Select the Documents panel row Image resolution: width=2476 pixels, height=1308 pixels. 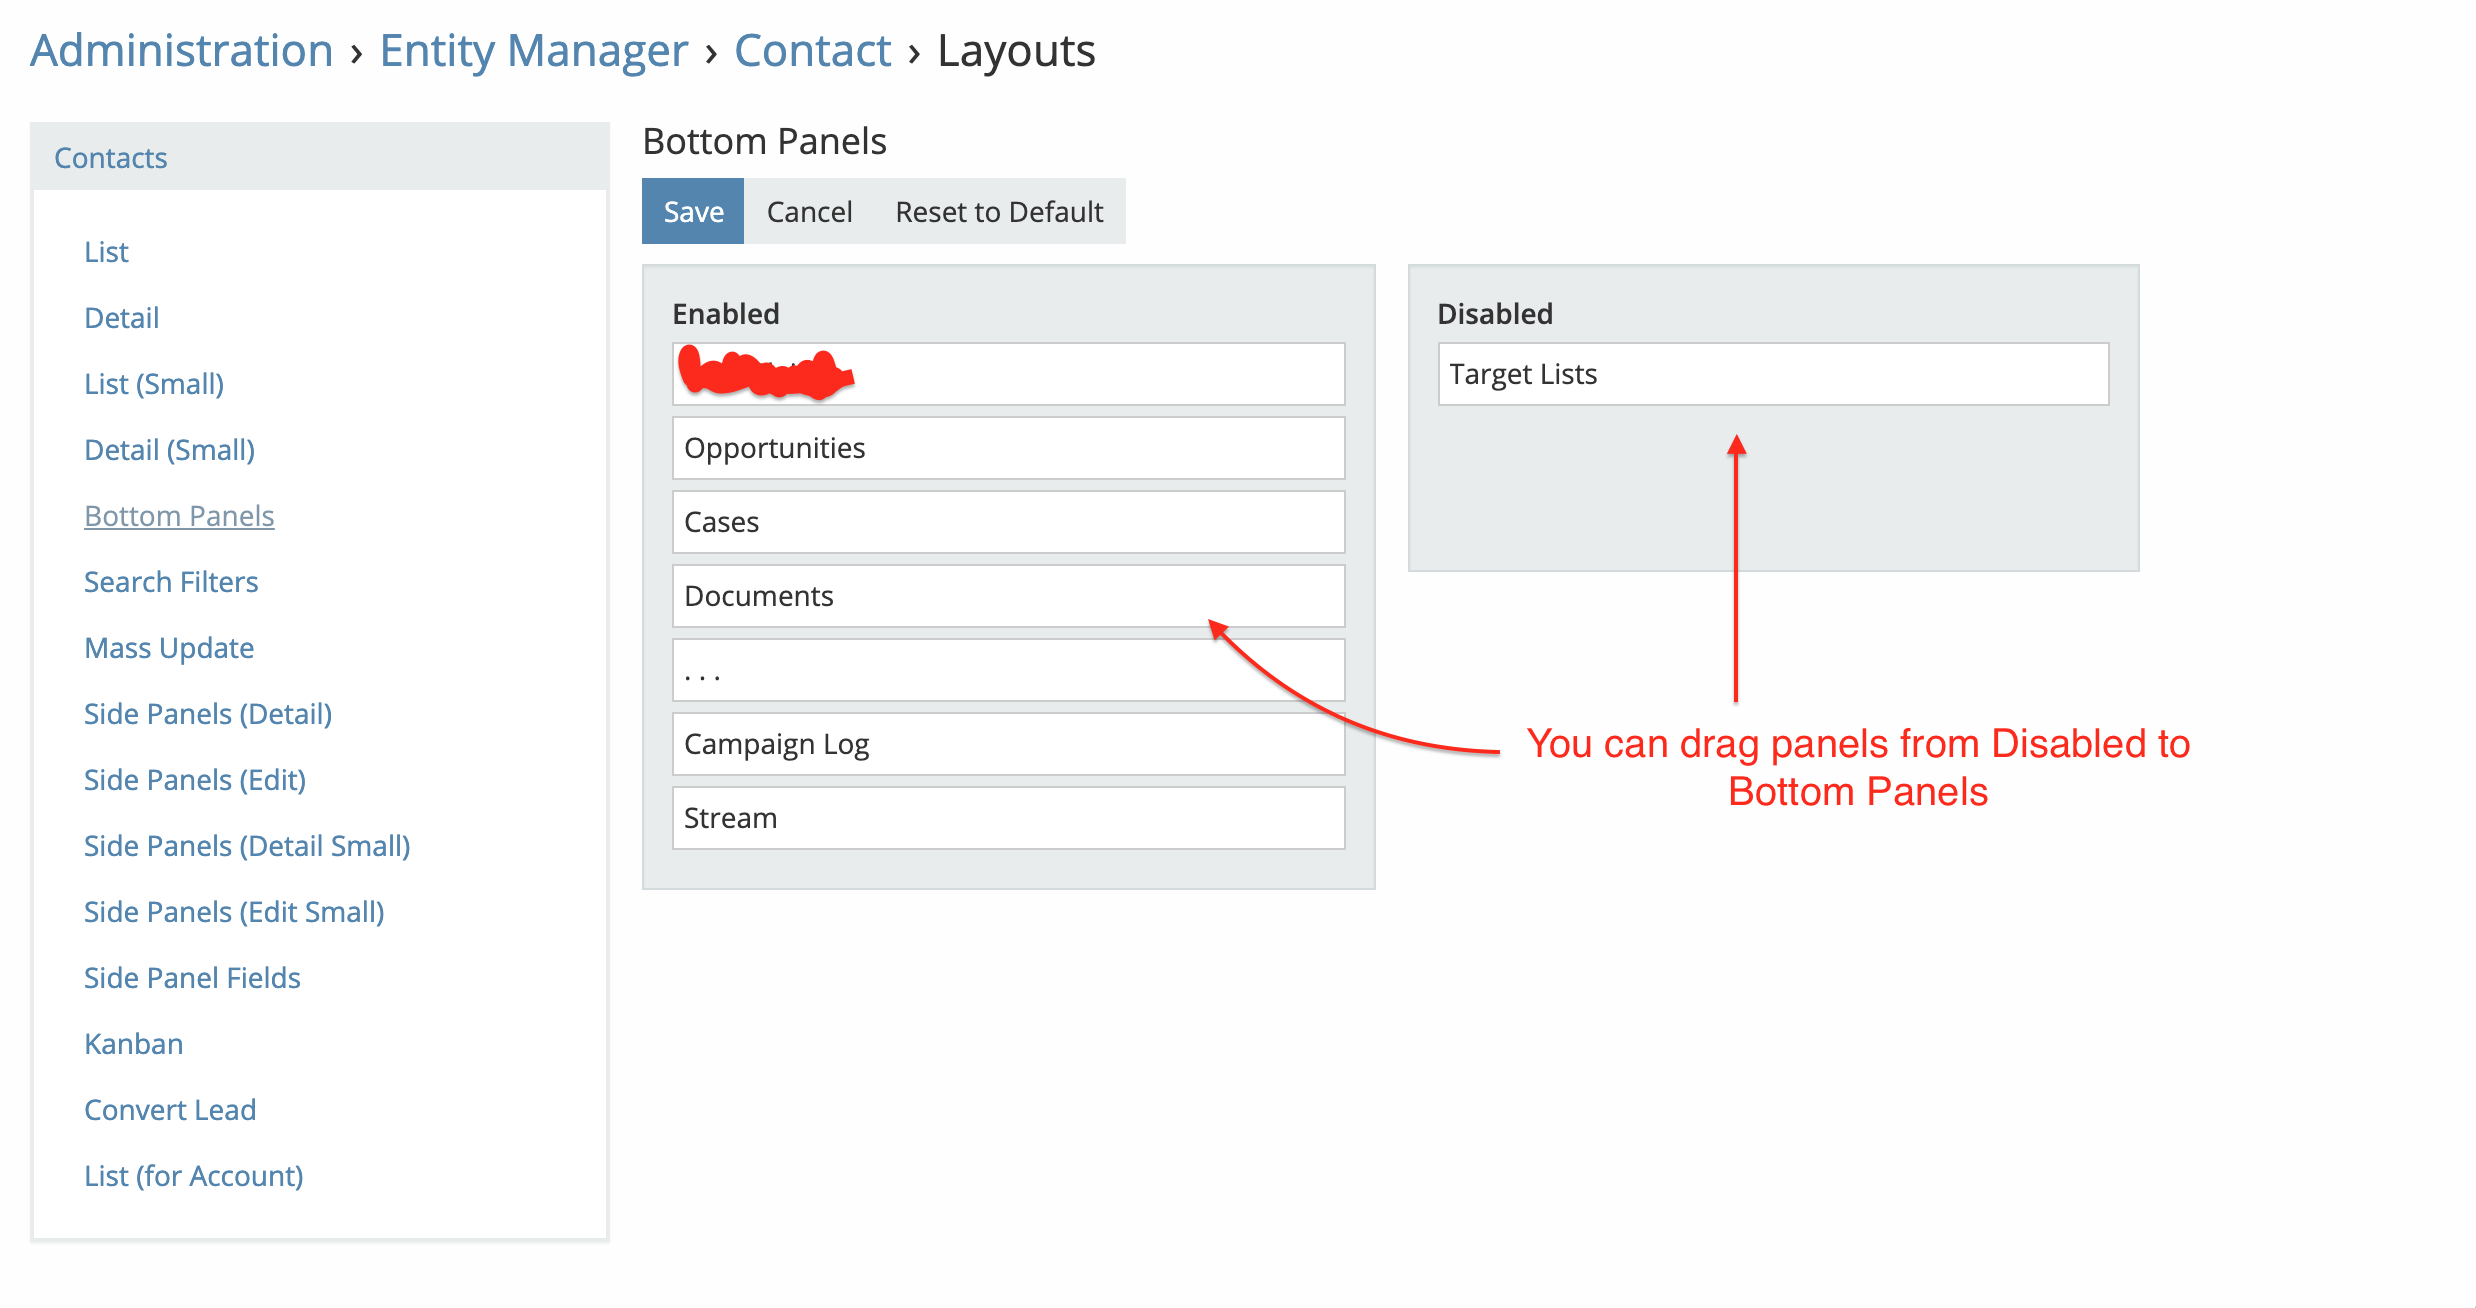click(x=1008, y=596)
